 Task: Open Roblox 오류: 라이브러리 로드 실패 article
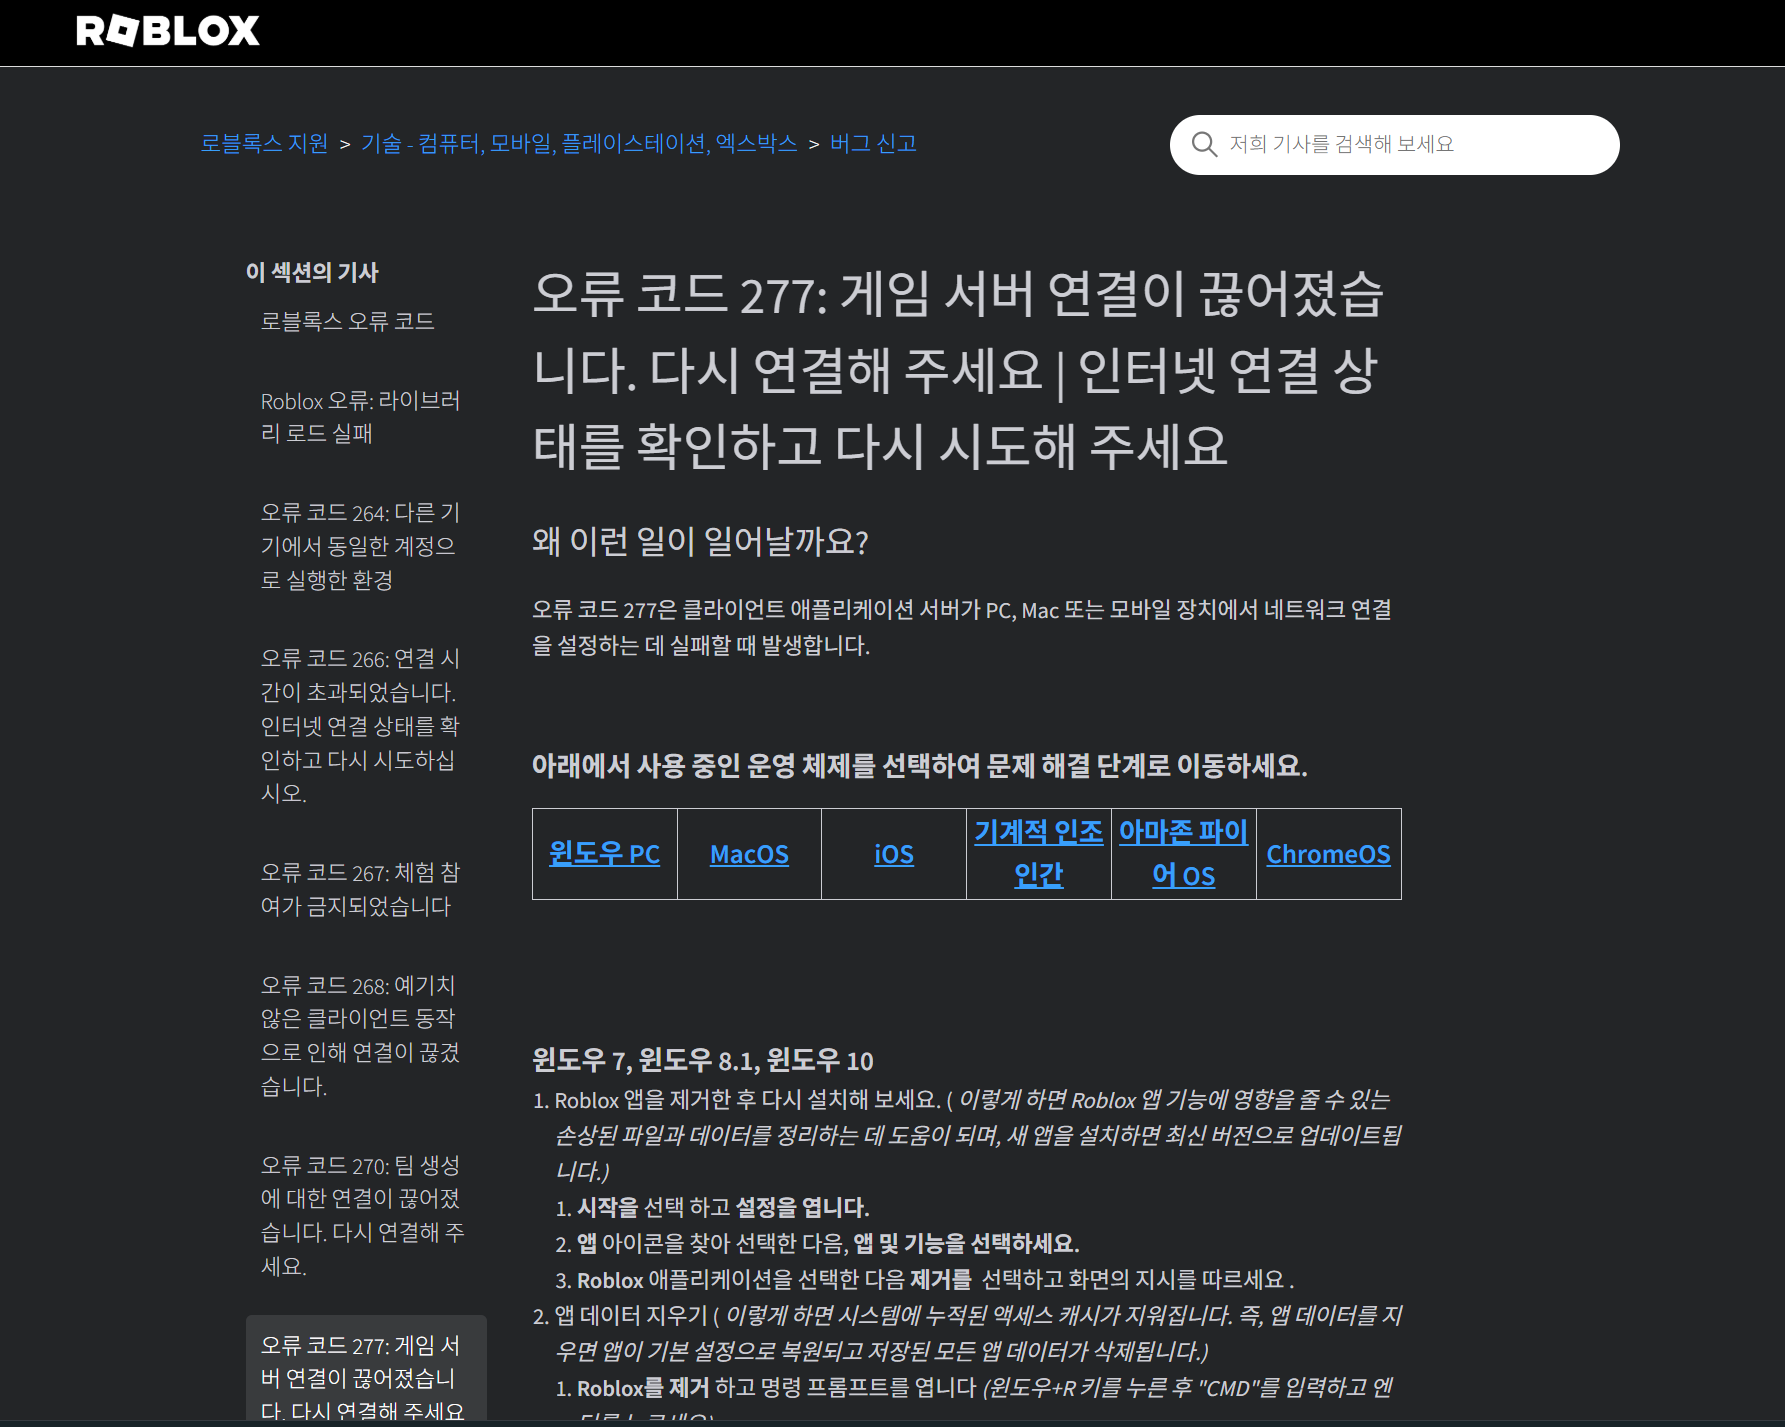[360, 417]
